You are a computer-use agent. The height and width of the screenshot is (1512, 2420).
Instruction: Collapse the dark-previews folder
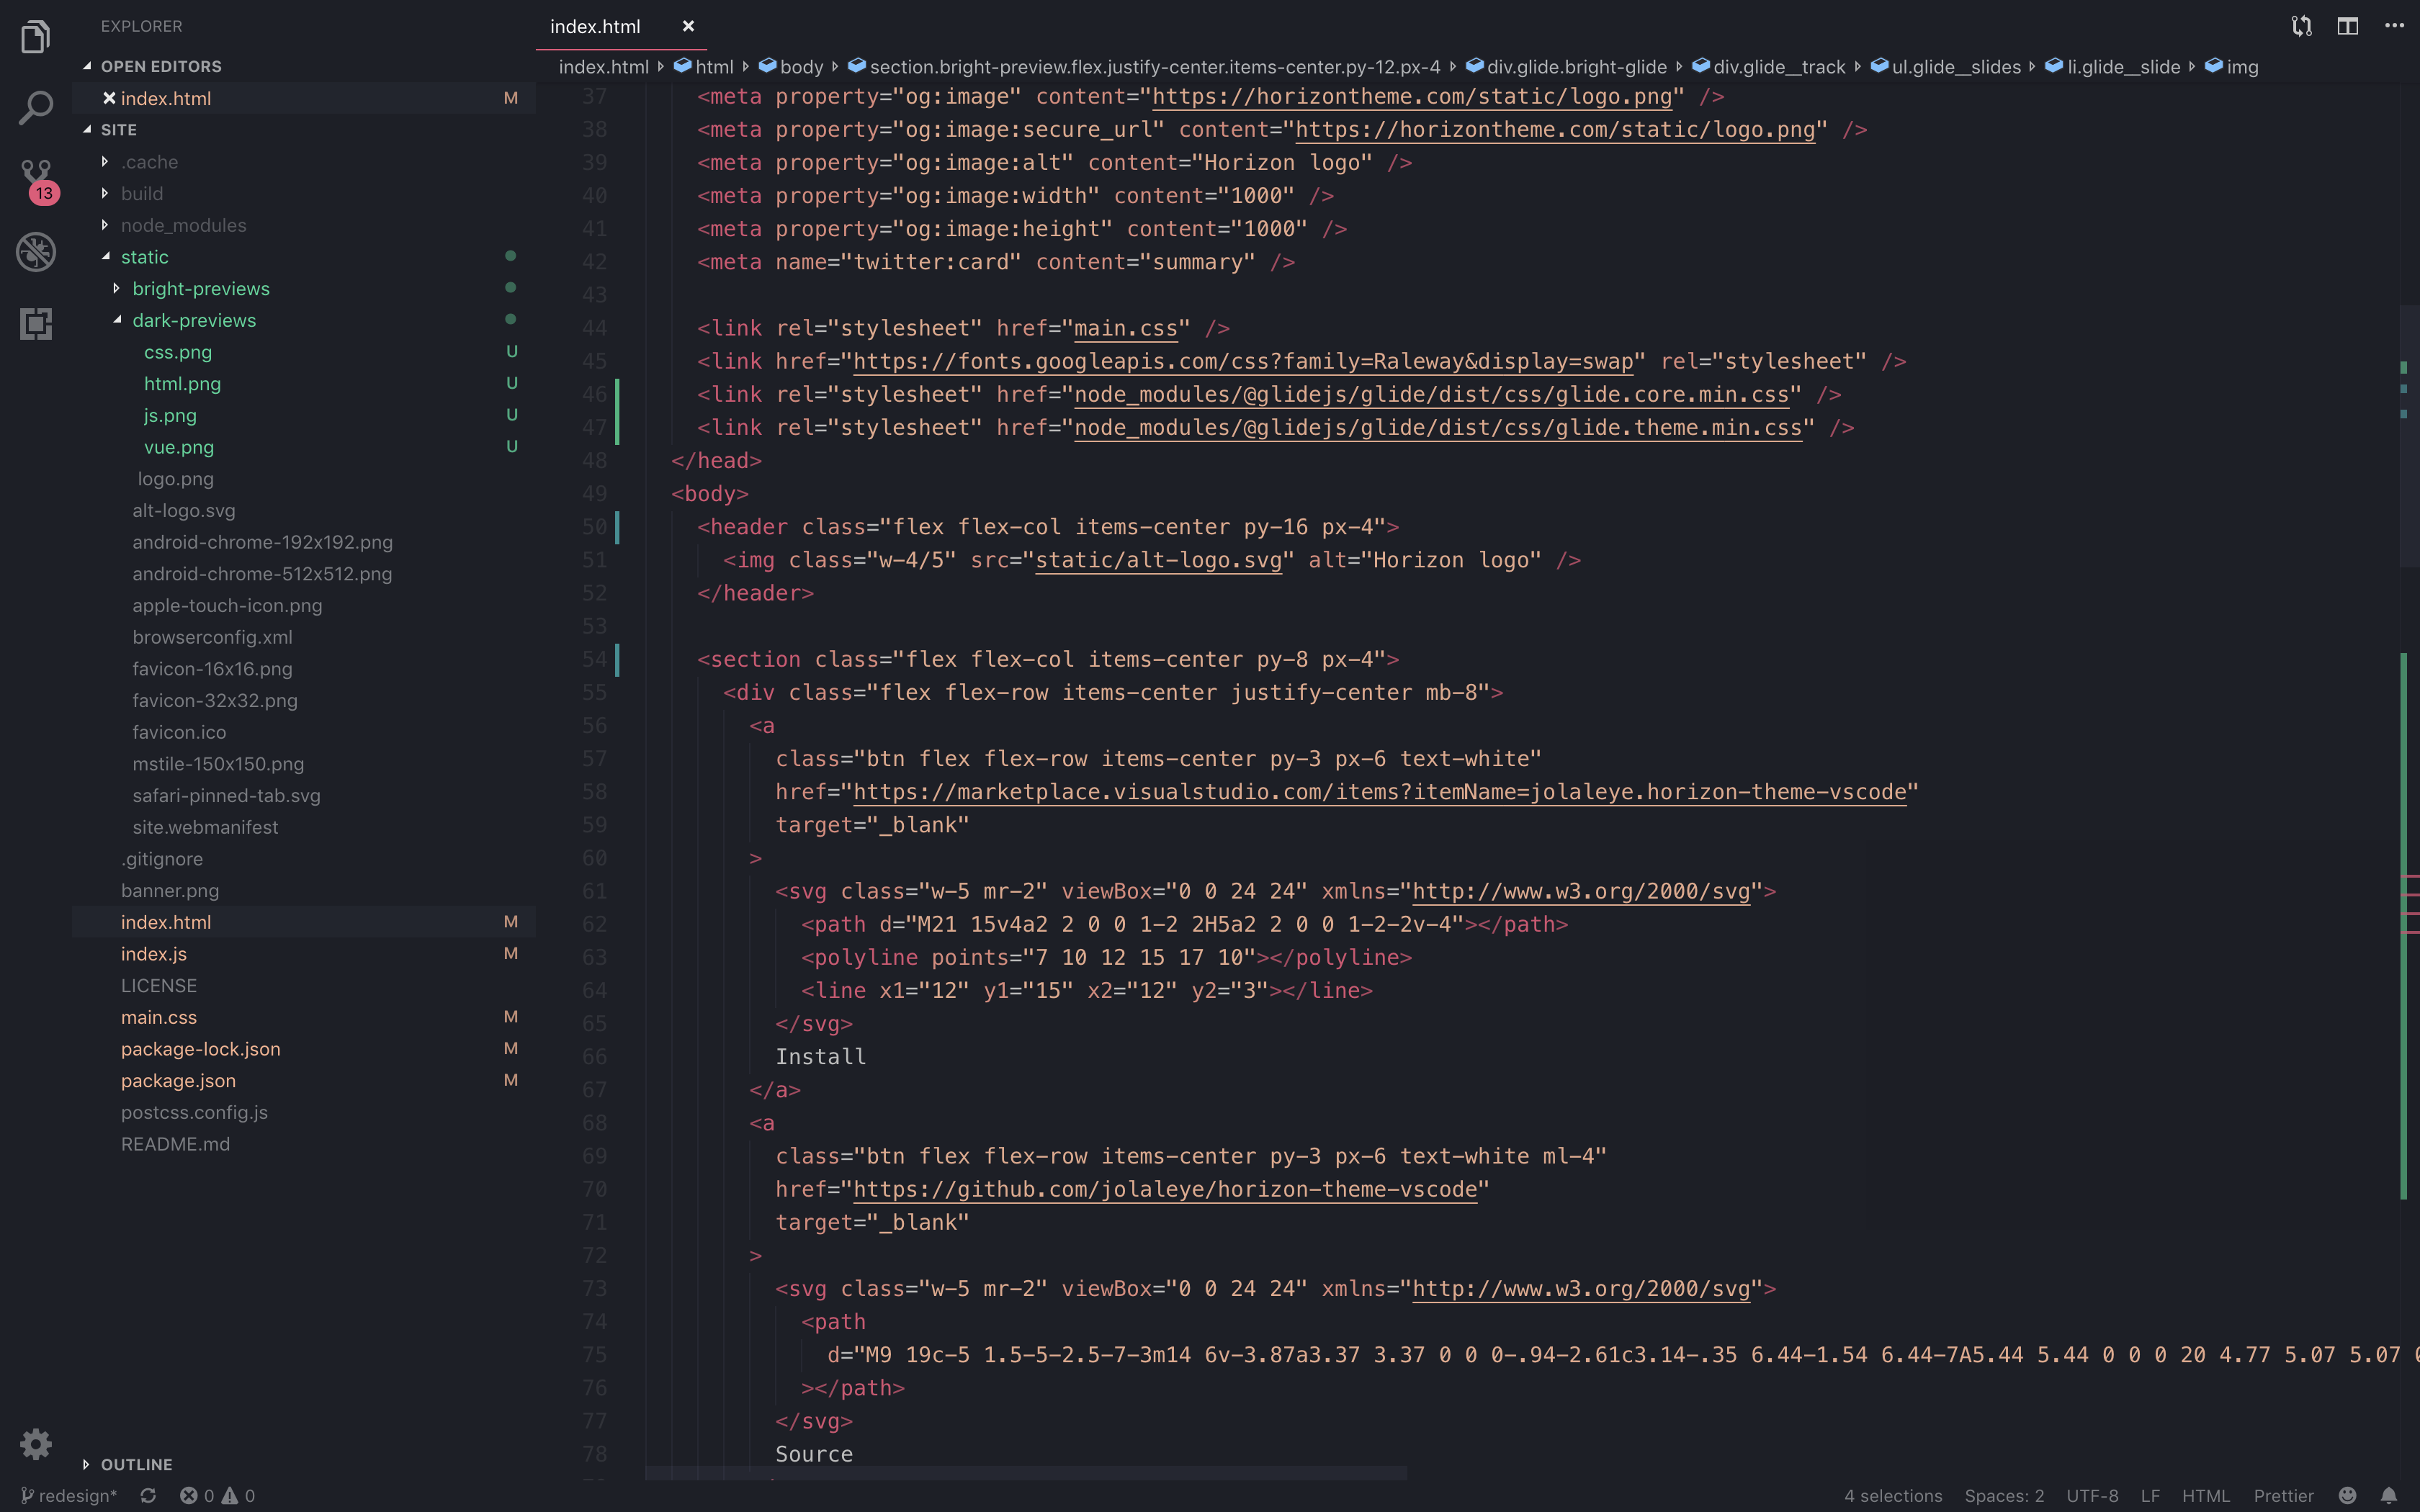pos(195,320)
